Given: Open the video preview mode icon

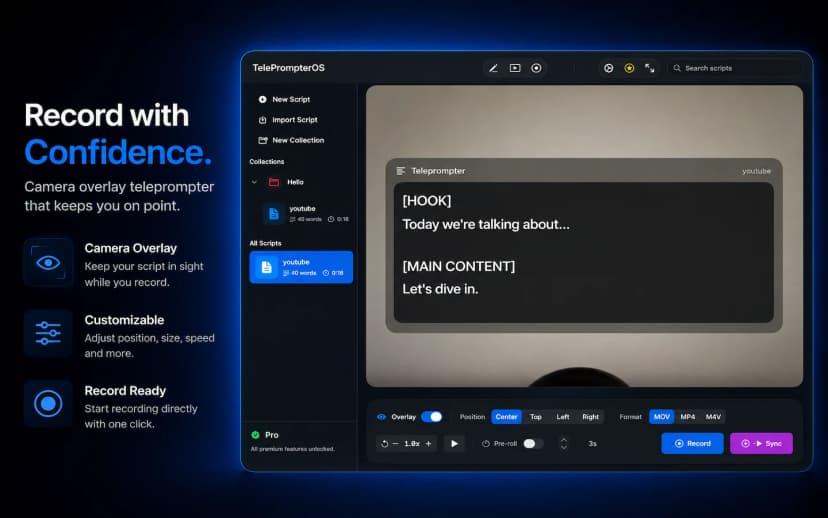Looking at the screenshot, I should [515, 68].
